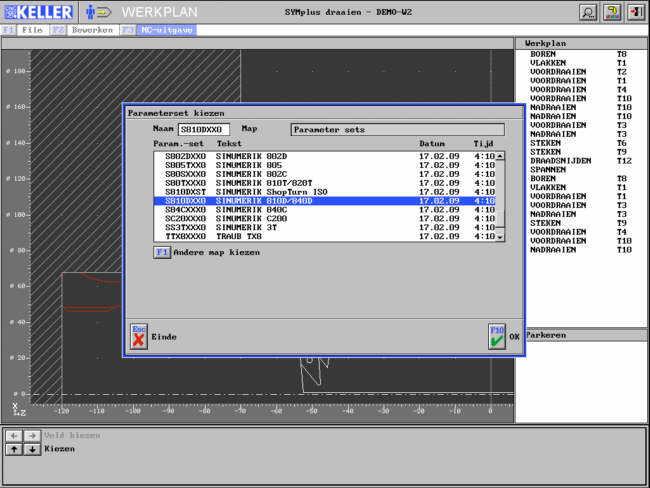Open the help question mark icon

click(611, 12)
